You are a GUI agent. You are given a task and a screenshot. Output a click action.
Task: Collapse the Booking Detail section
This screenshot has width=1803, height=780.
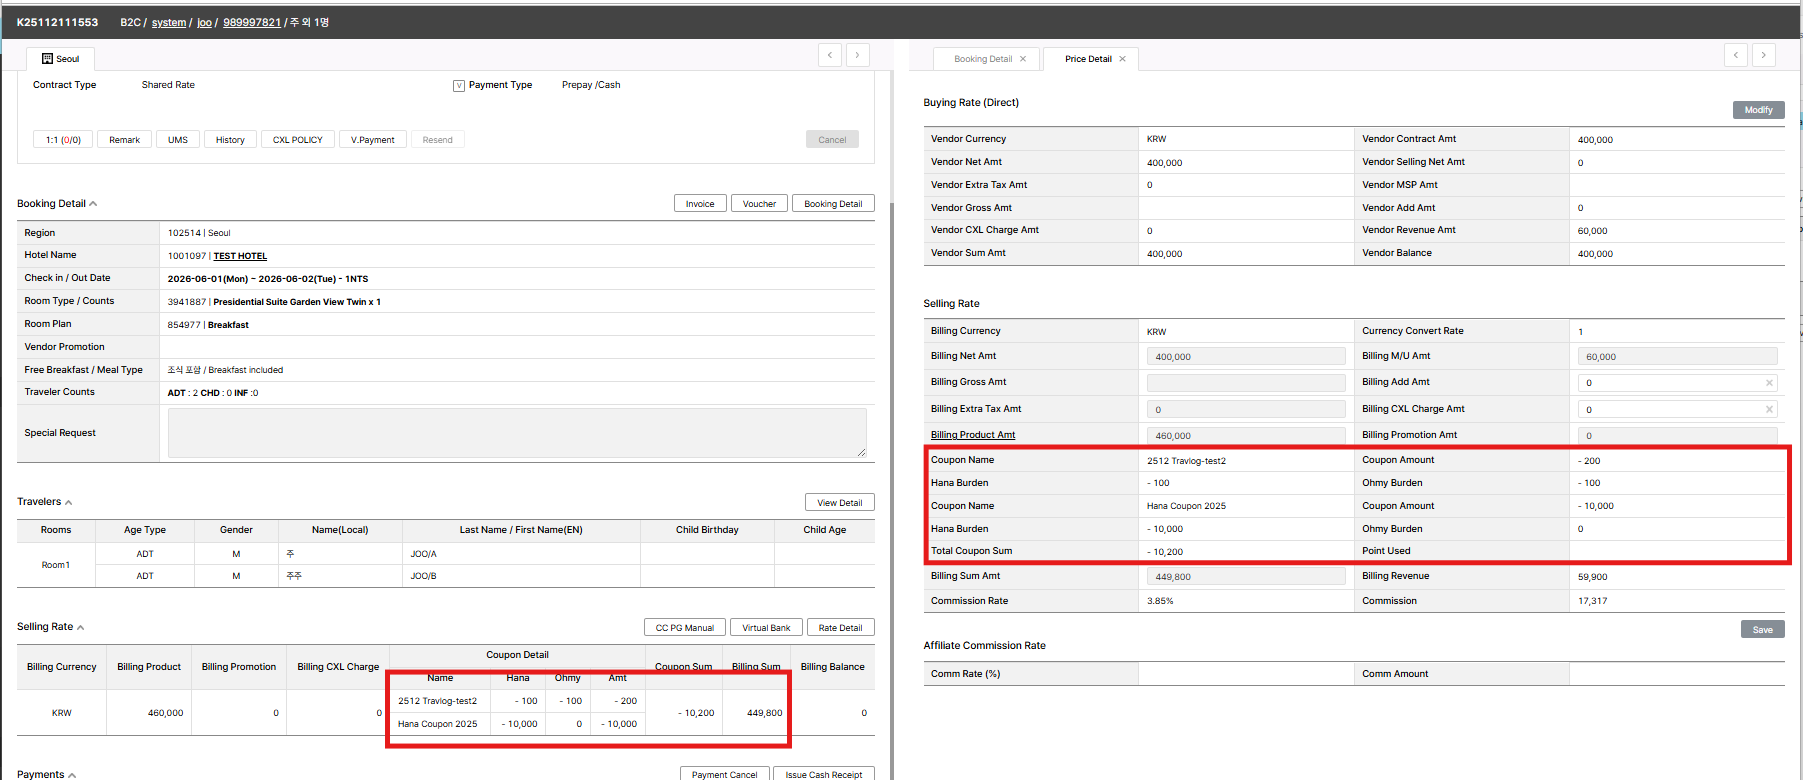[93, 204]
